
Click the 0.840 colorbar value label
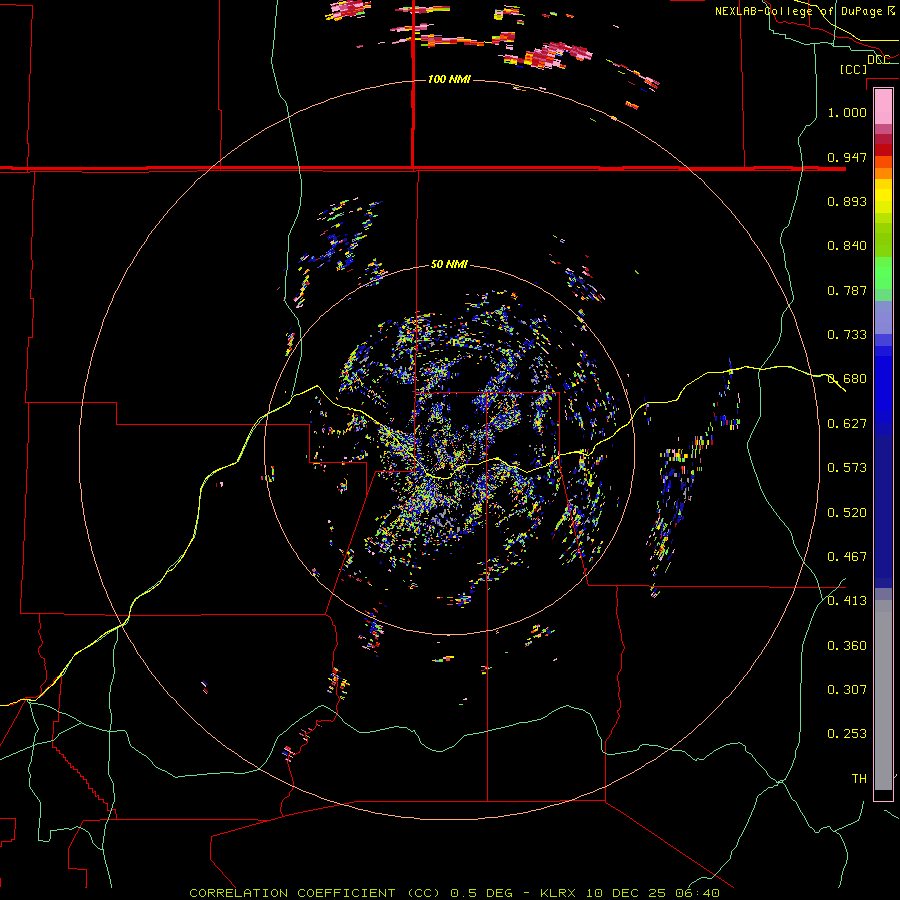[x=847, y=246]
